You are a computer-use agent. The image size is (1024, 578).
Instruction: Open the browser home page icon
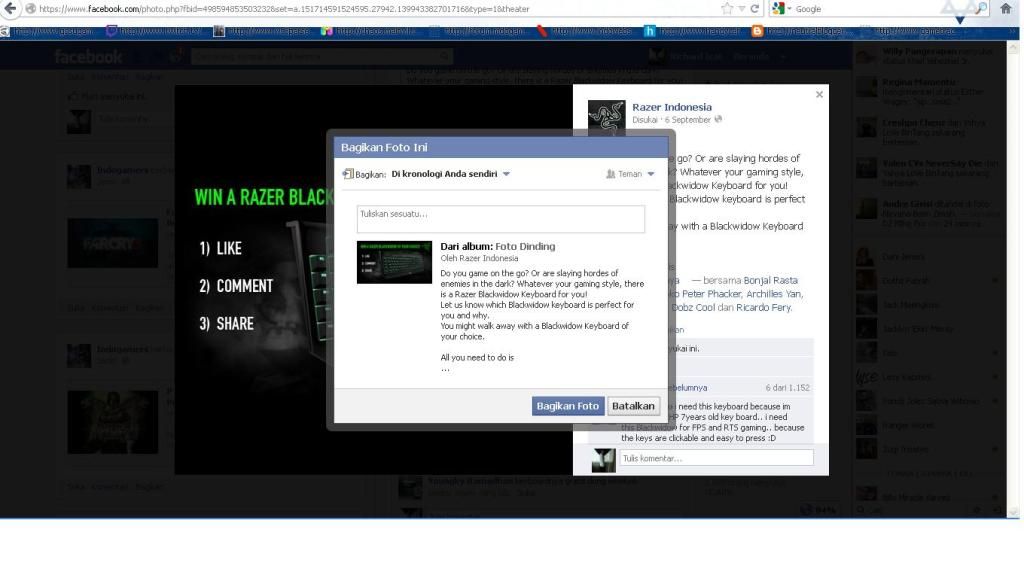1006,8
